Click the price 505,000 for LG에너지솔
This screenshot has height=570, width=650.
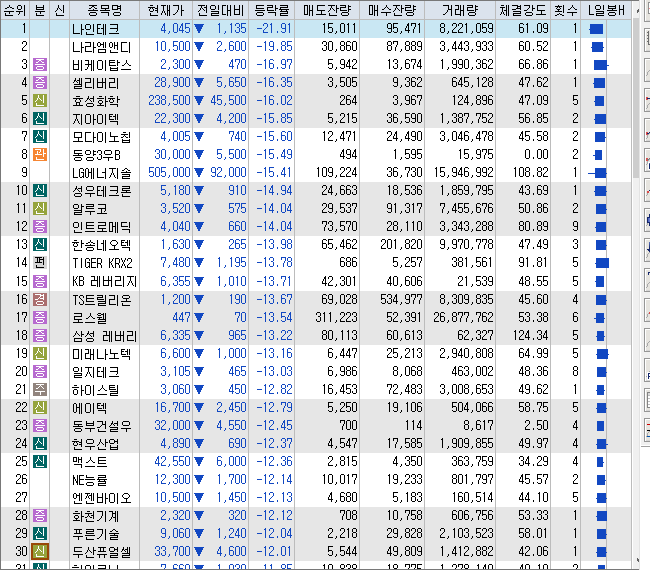pyautogui.click(x=170, y=172)
